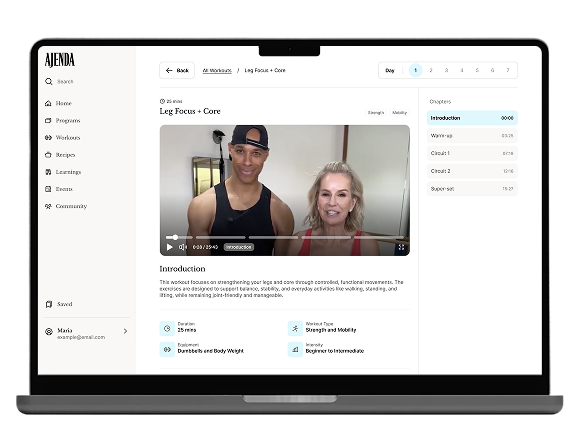Click the Community people icon
The height and width of the screenshot is (445, 580).
[x=48, y=206]
